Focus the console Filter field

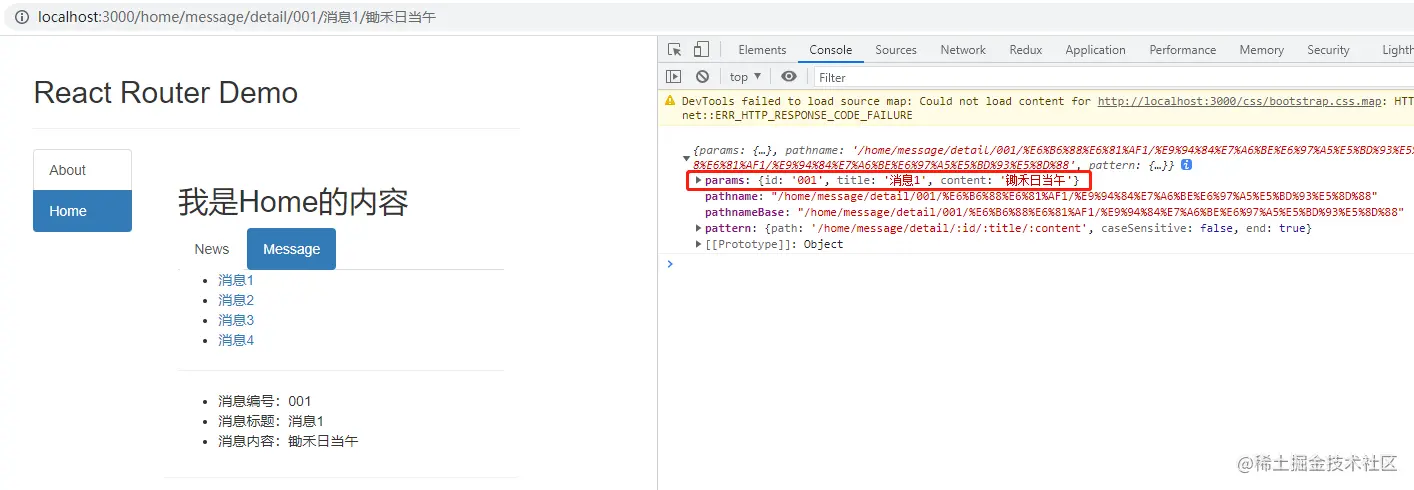(1114, 77)
